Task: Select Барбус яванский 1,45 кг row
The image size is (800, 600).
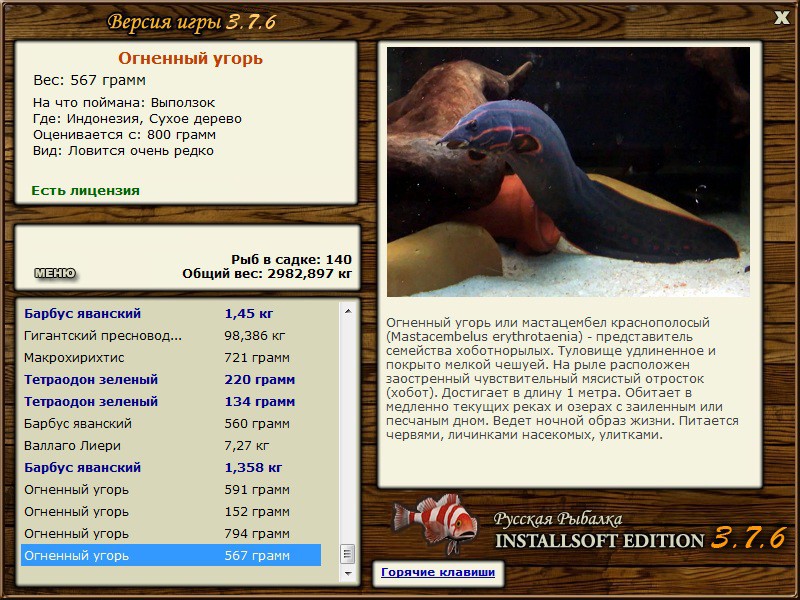Action: pyautogui.click(x=171, y=314)
